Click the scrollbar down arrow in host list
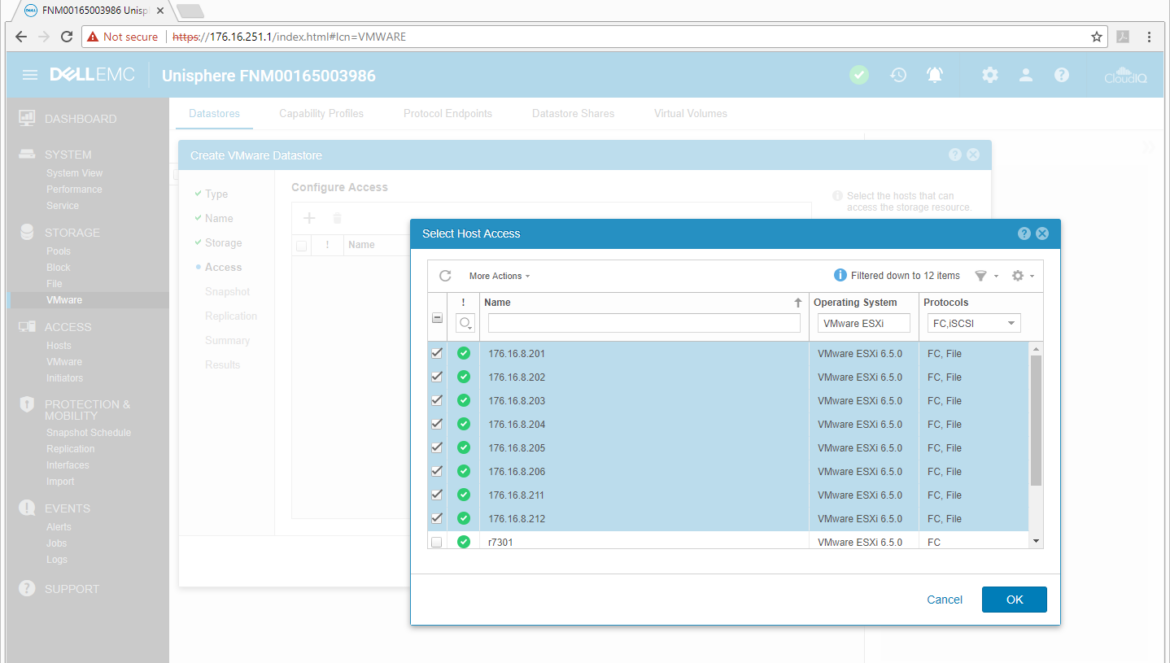Screen dimensions: 1170x663 [x=1036, y=541]
